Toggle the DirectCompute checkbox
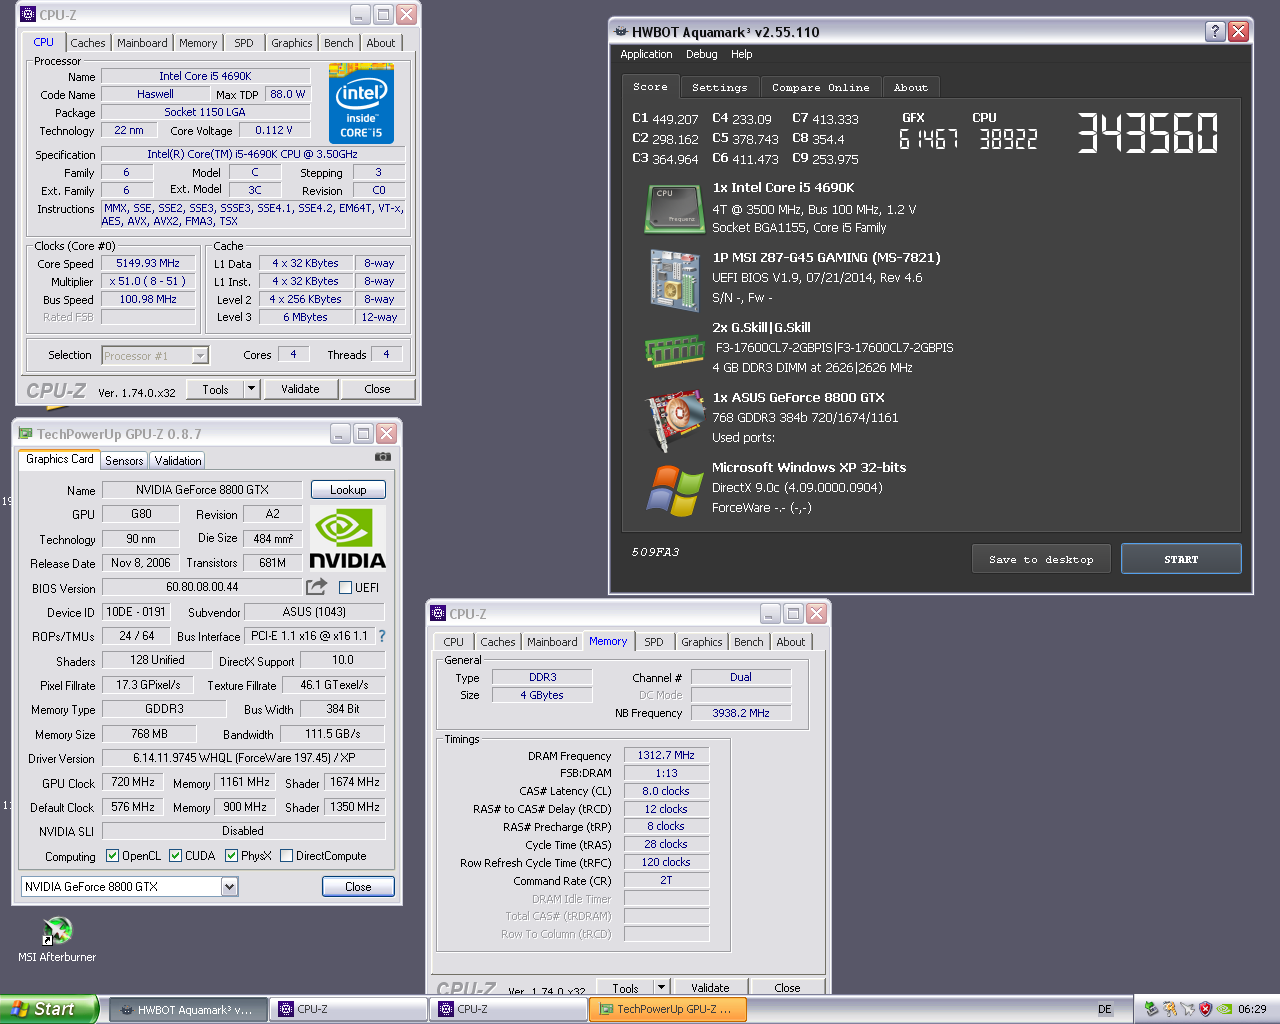This screenshot has height=1024, width=1280. pyautogui.click(x=287, y=856)
